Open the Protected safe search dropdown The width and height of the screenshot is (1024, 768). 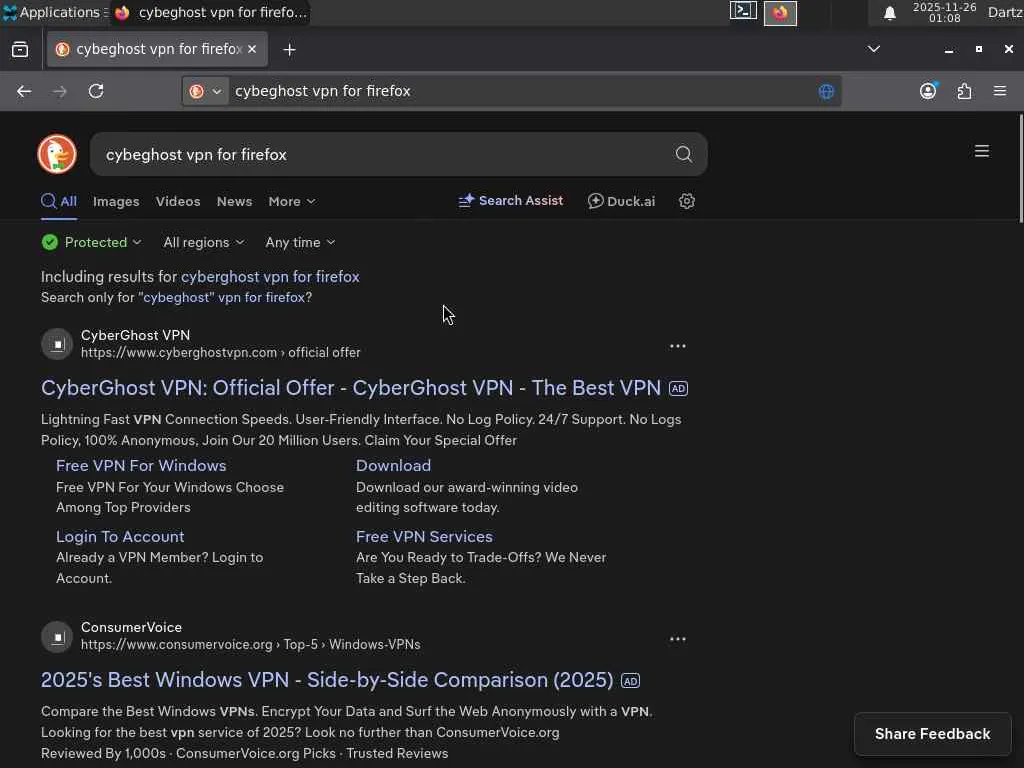[92, 242]
